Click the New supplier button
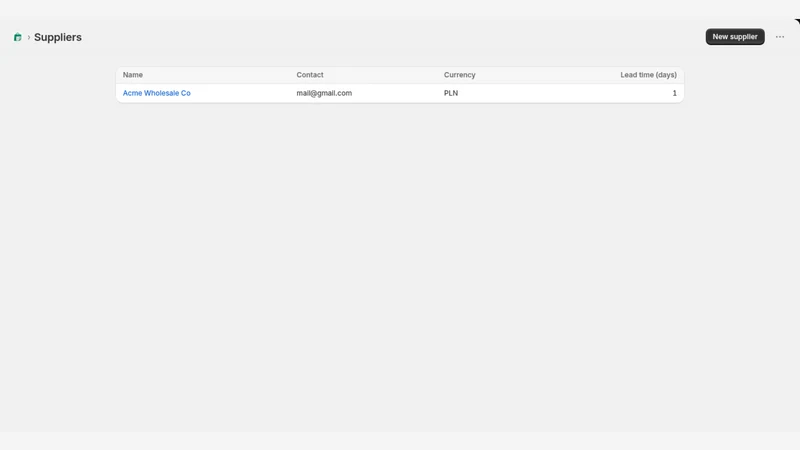The height and width of the screenshot is (450, 800). point(735,37)
